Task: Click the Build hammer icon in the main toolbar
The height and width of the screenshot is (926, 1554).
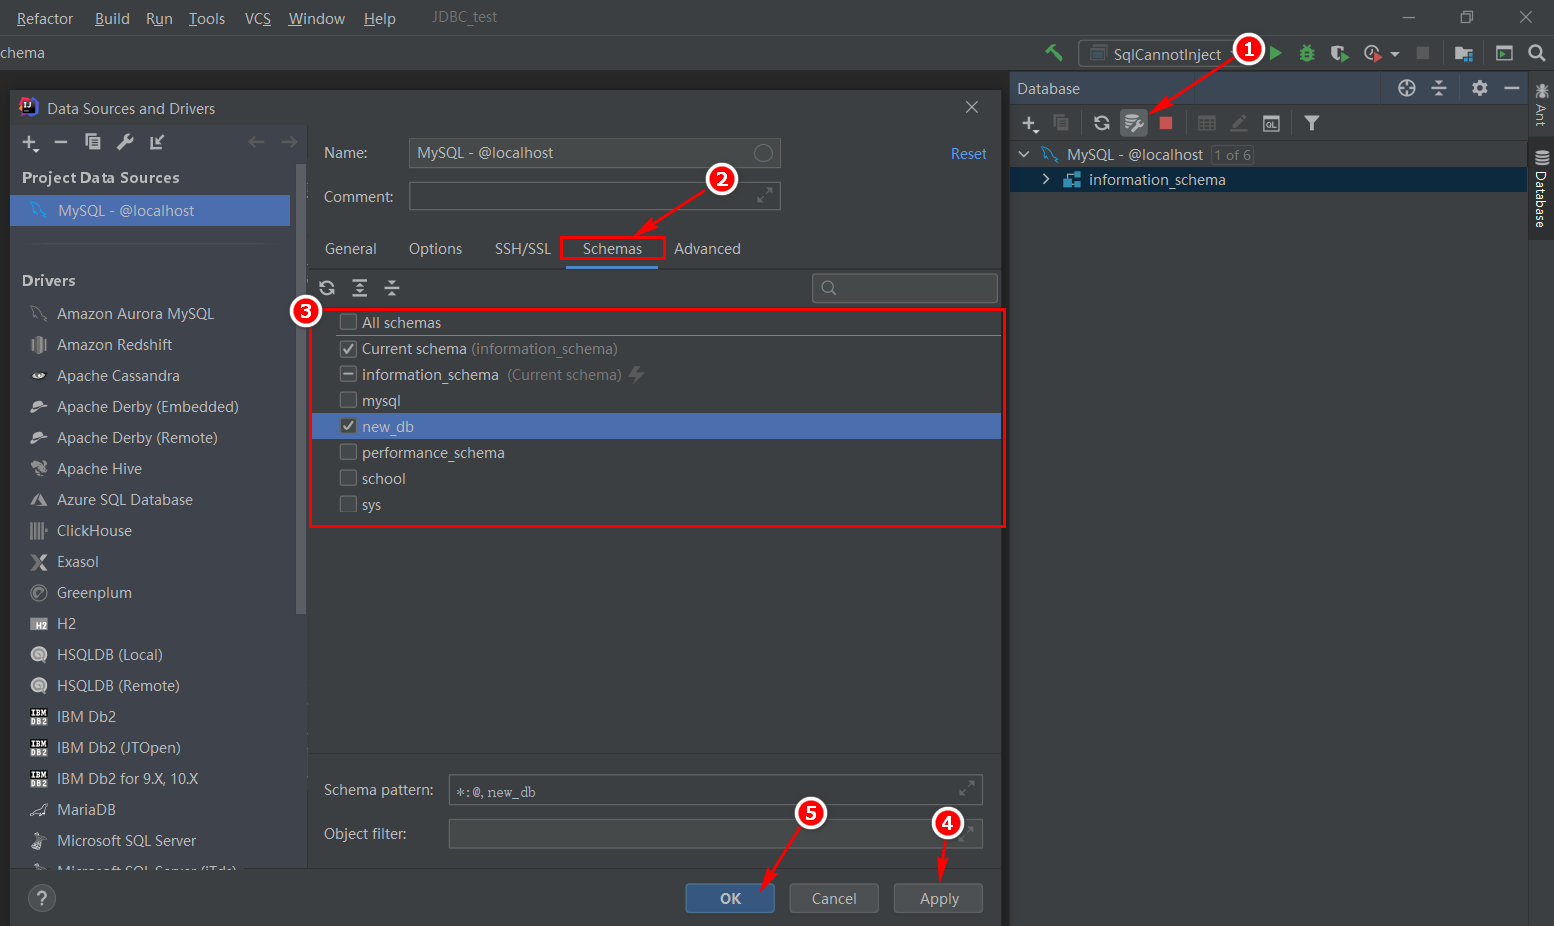Action: [1054, 53]
